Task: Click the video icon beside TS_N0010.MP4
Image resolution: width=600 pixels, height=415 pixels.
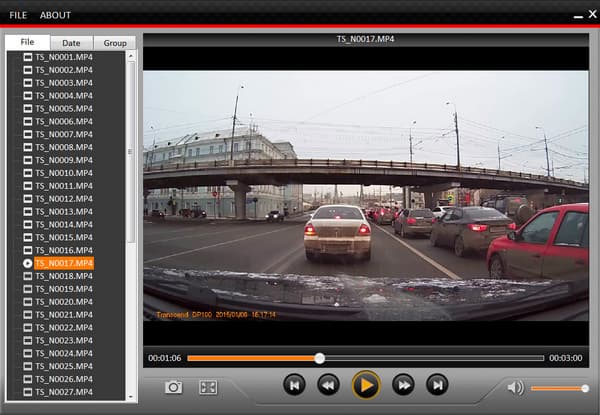Action: [x=28, y=173]
